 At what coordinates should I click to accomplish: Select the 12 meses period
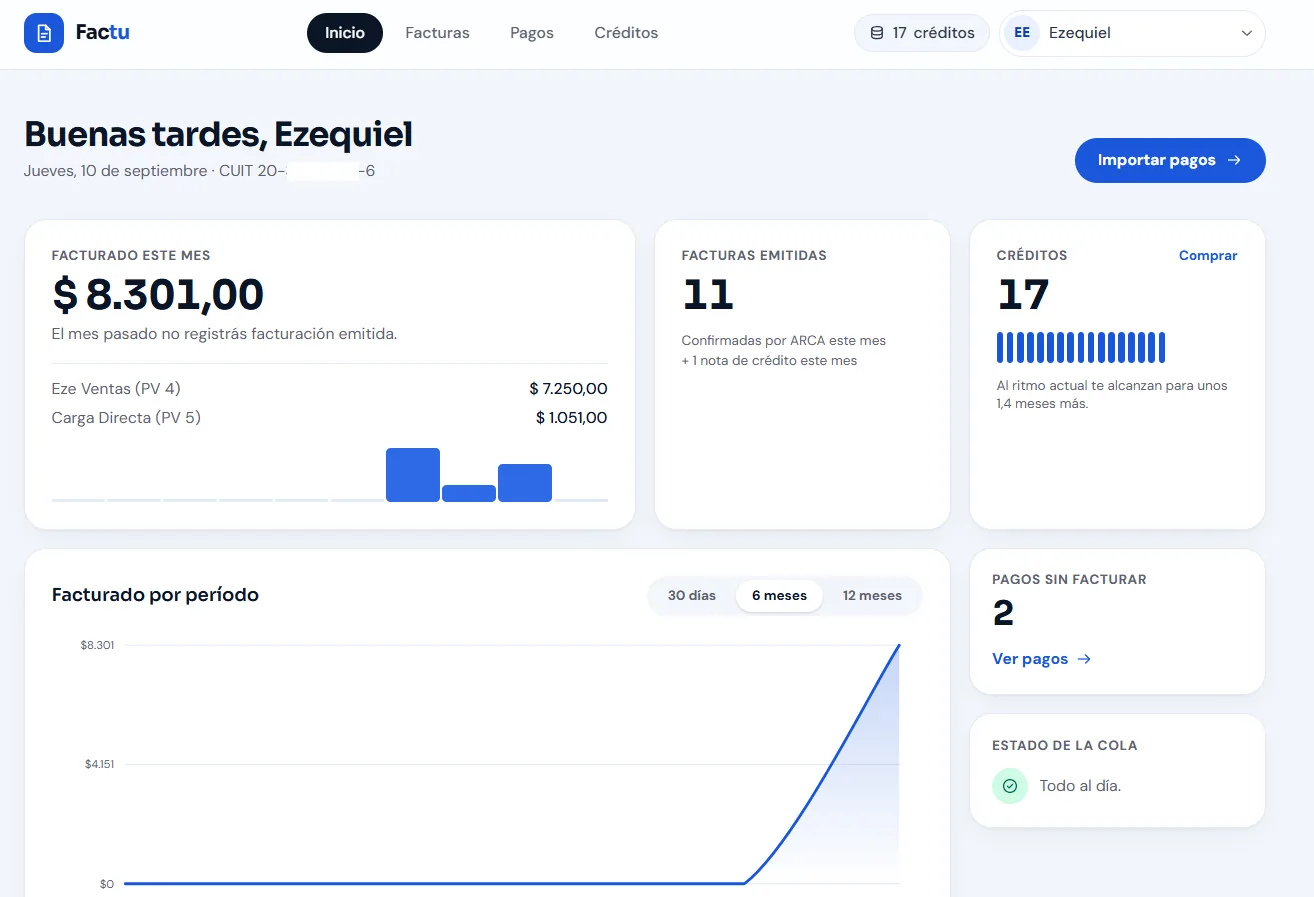pyautogui.click(x=872, y=596)
